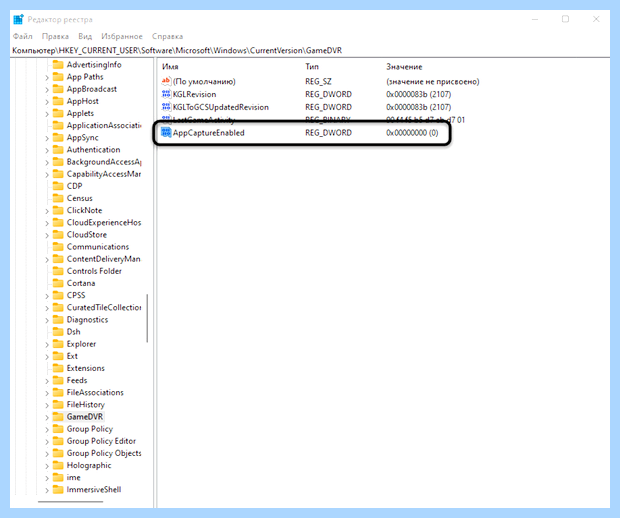This screenshot has height=518, width=620.
Task: Open the Избранное menu
Action: pyautogui.click(x=122, y=36)
